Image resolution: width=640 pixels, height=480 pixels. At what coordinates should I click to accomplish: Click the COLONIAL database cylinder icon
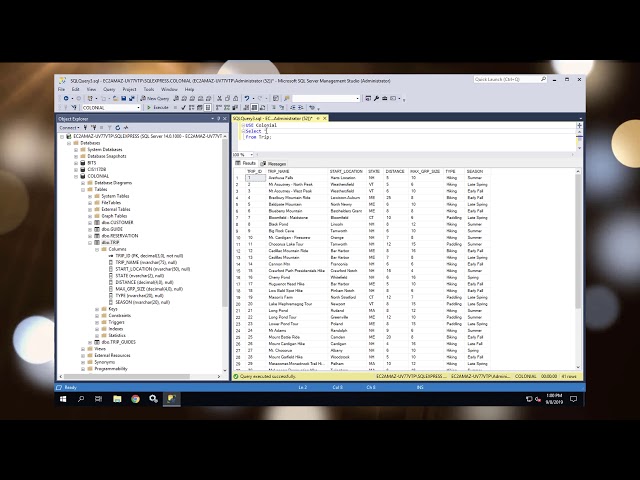(x=83, y=176)
